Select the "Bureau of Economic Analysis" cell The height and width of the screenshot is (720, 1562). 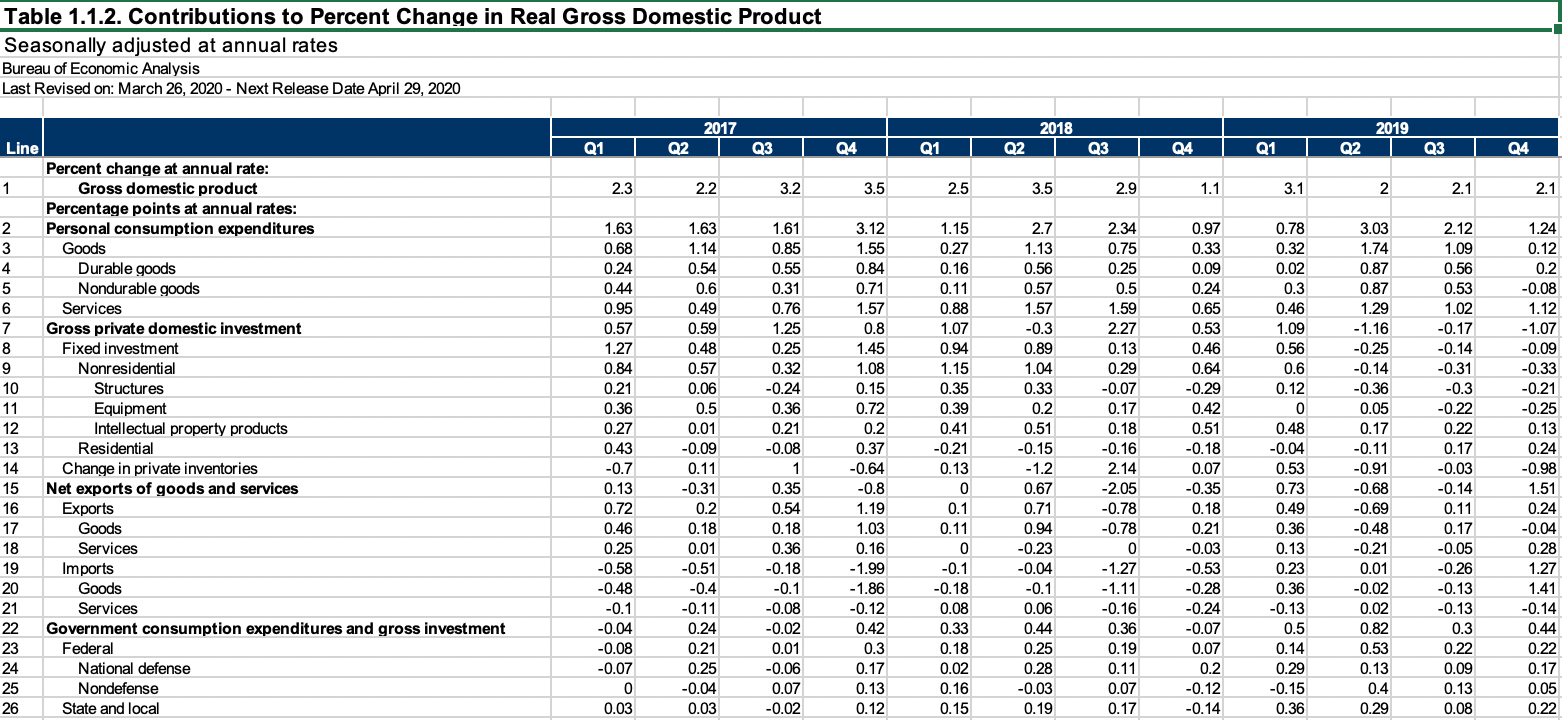[101, 68]
